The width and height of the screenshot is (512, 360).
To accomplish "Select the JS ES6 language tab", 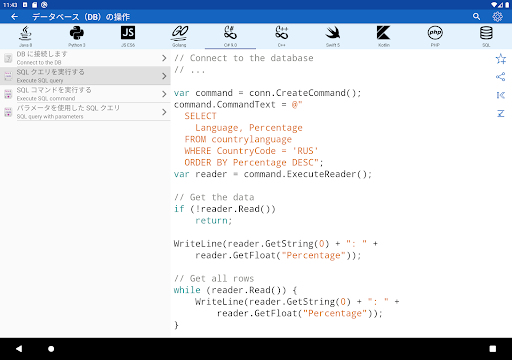I will tap(128, 36).
